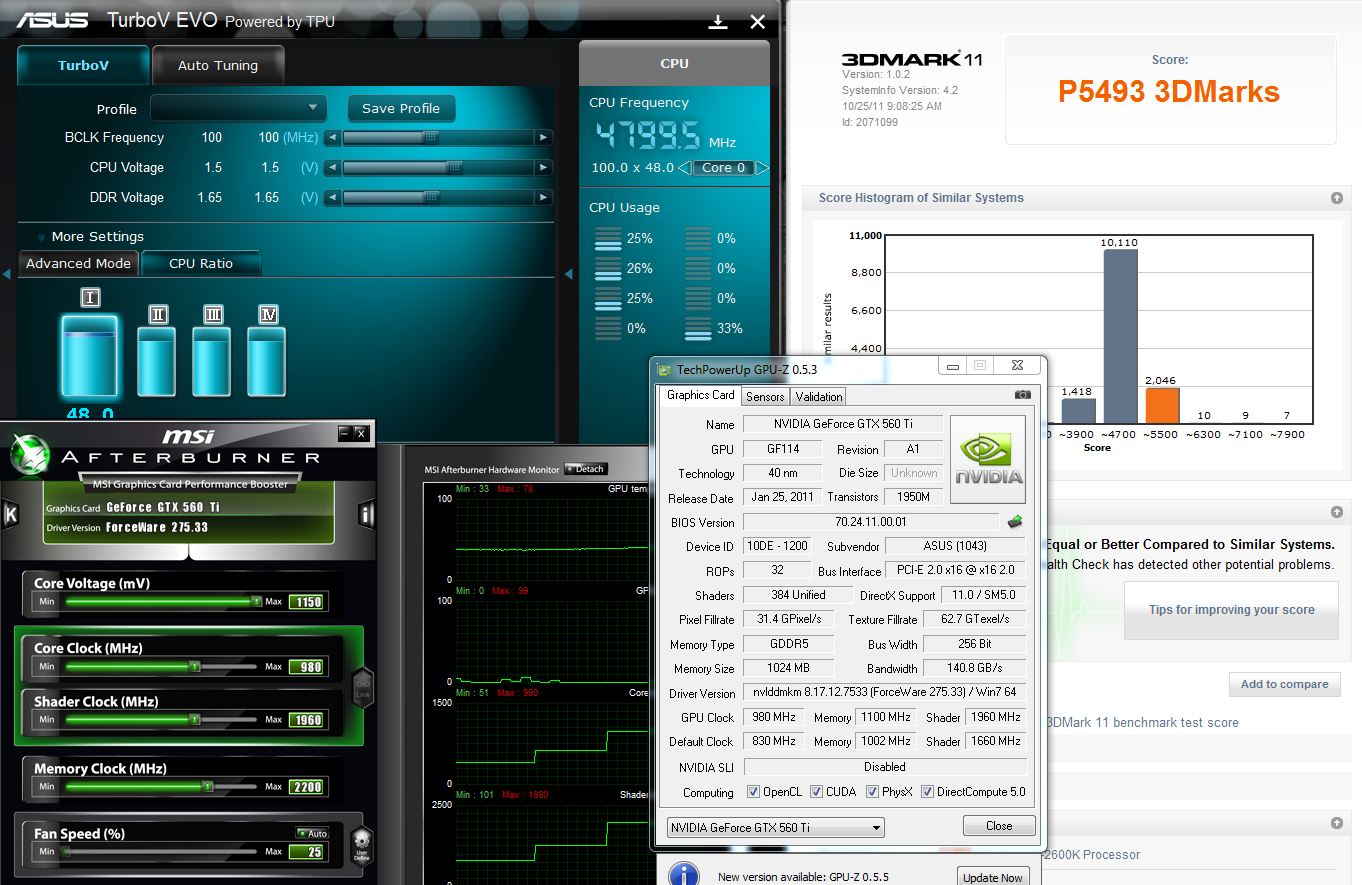
Task: Click the Fan Speed slider track
Action: point(160,852)
